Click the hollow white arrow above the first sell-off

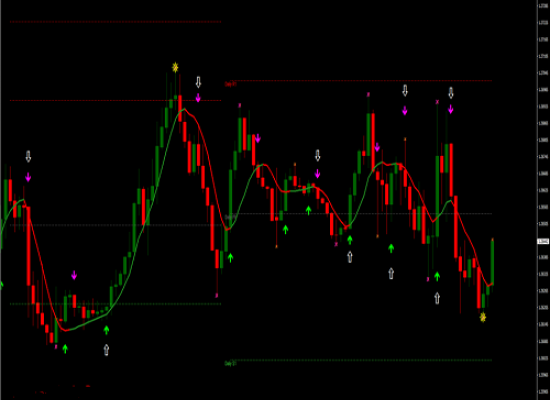28,156
